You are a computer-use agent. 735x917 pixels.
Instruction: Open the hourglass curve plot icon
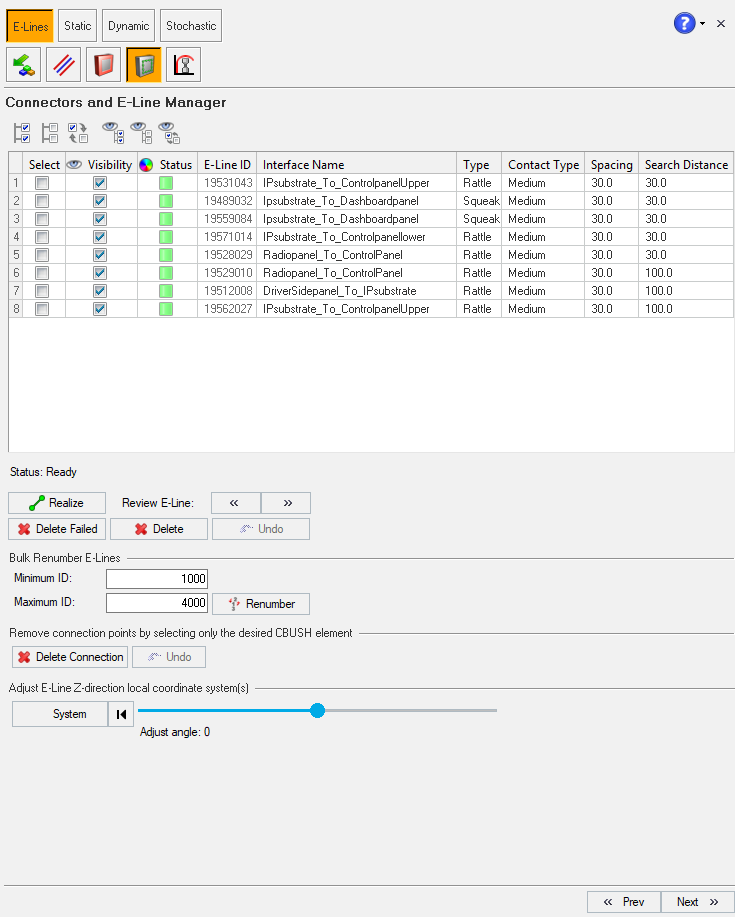(x=184, y=64)
